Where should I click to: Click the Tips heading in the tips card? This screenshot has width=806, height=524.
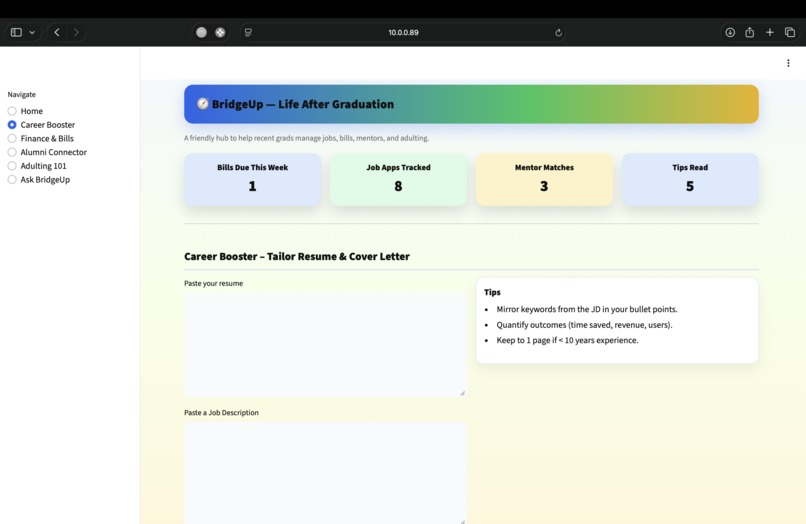pyautogui.click(x=492, y=292)
